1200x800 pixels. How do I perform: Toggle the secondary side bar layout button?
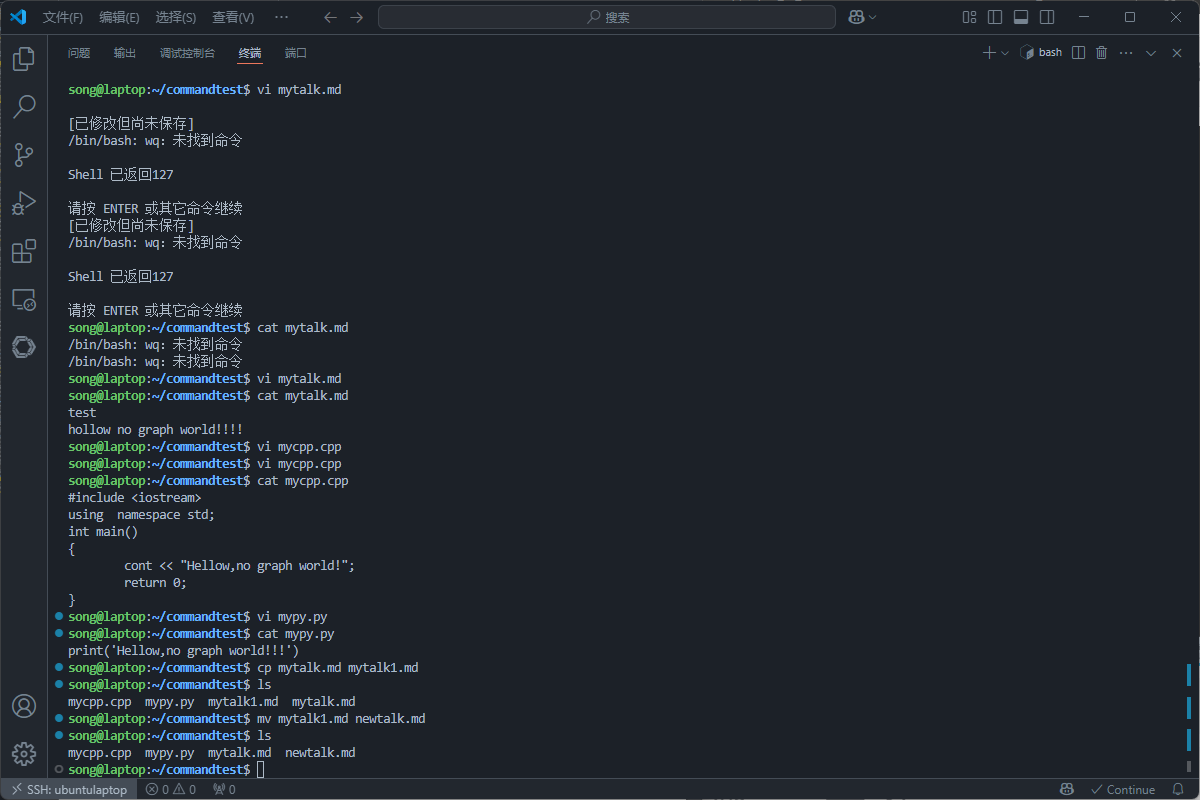click(1047, 17)
